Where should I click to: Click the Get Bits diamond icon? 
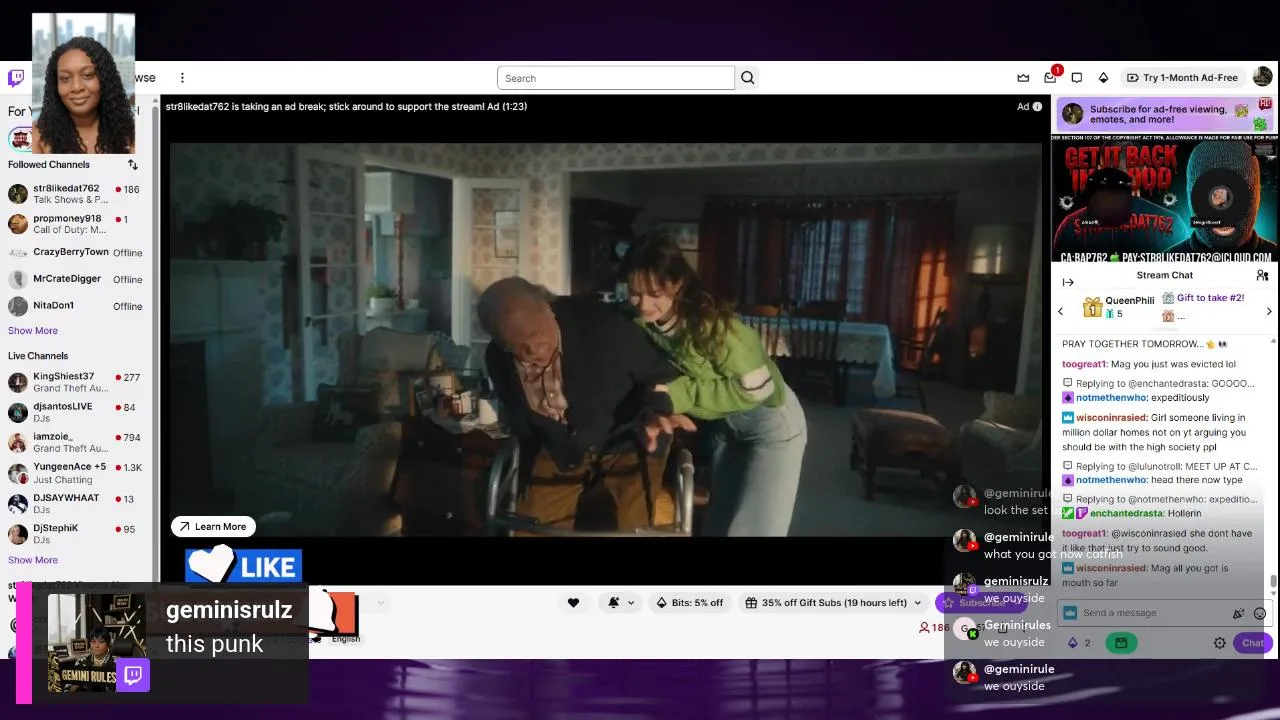[x=1103, y=78]
